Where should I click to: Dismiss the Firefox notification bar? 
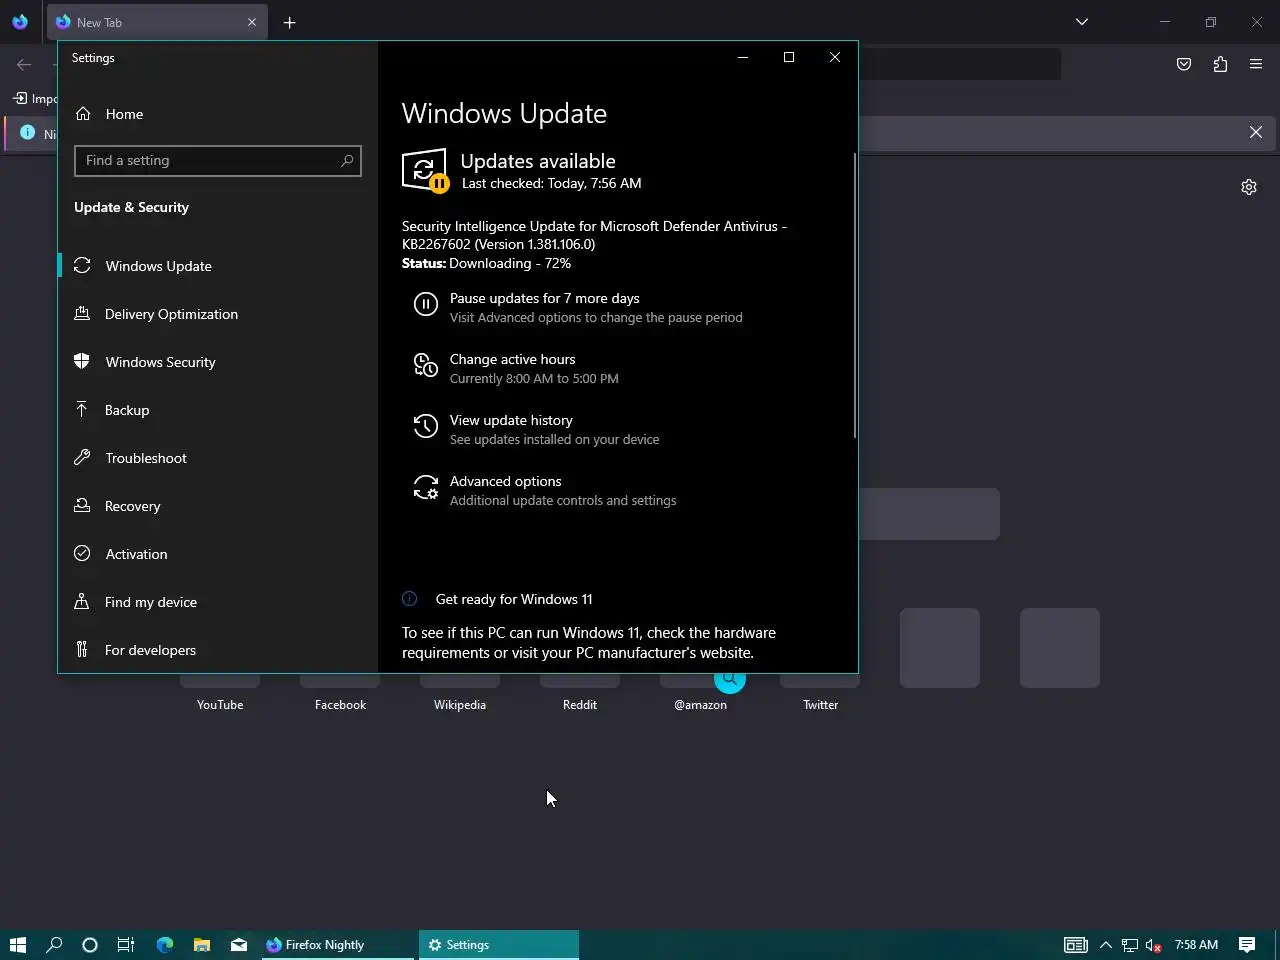(x=1256, y=132)
